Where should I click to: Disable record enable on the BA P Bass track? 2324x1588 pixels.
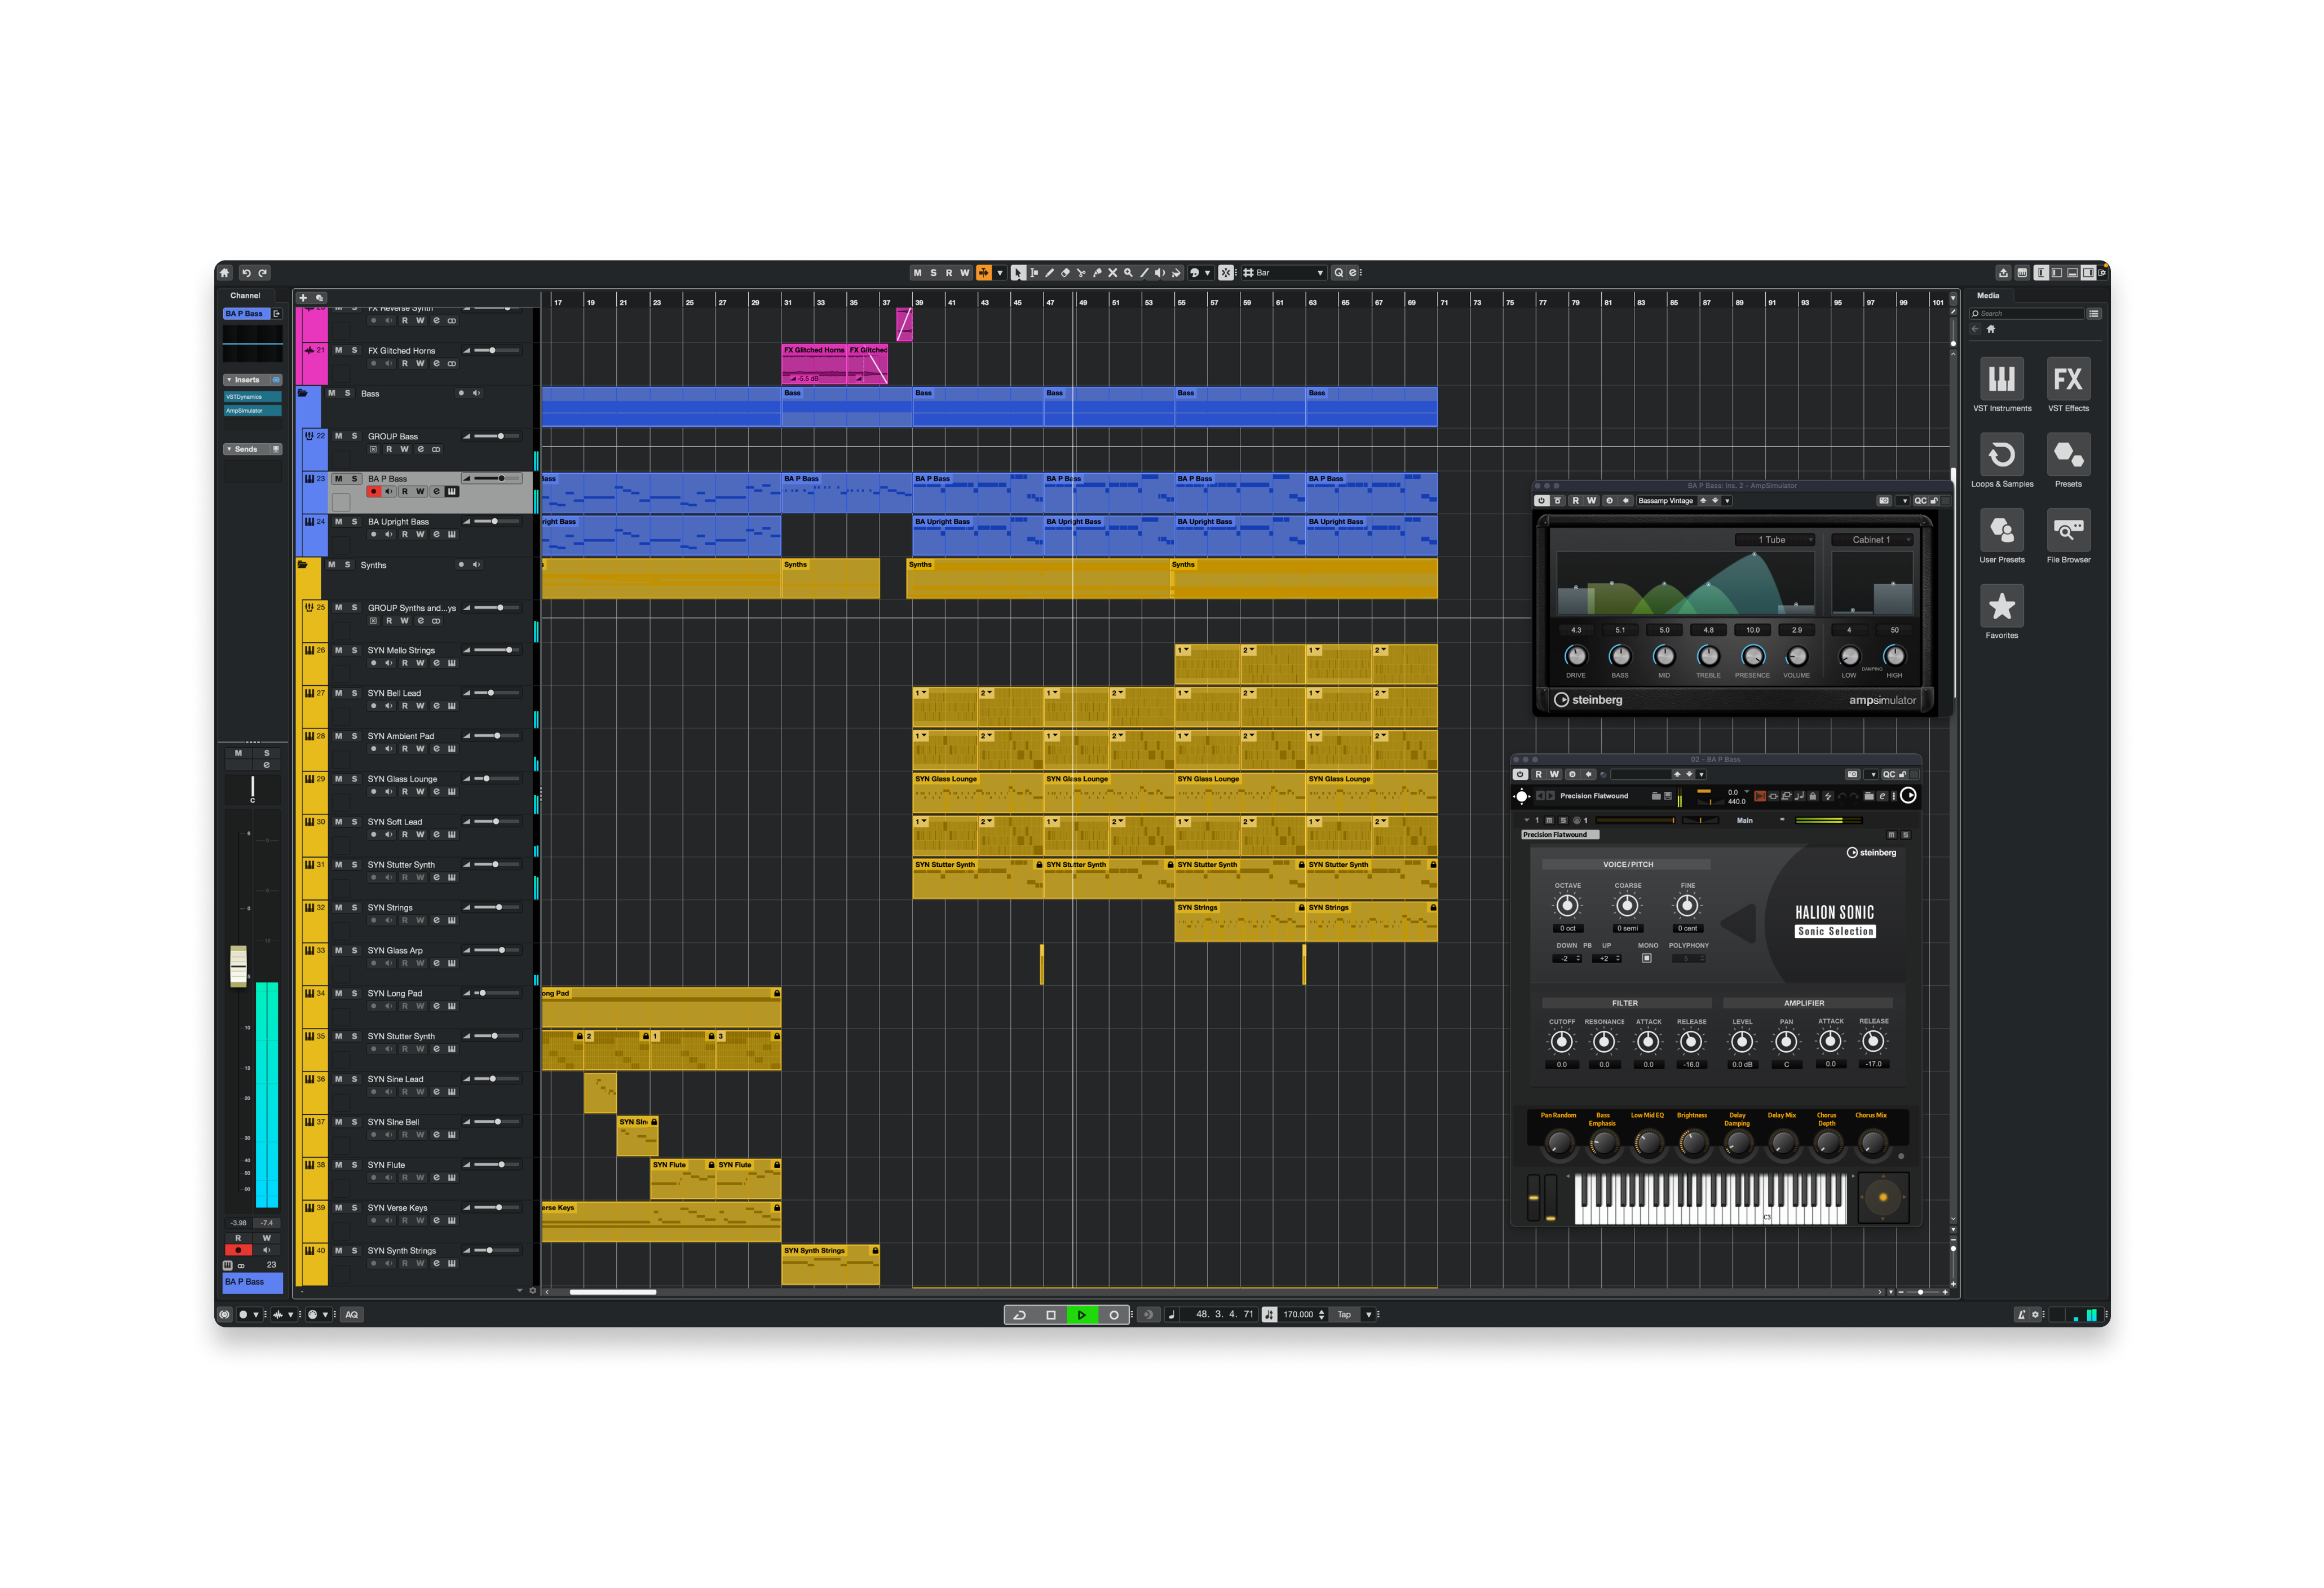(x=374, y=491)
